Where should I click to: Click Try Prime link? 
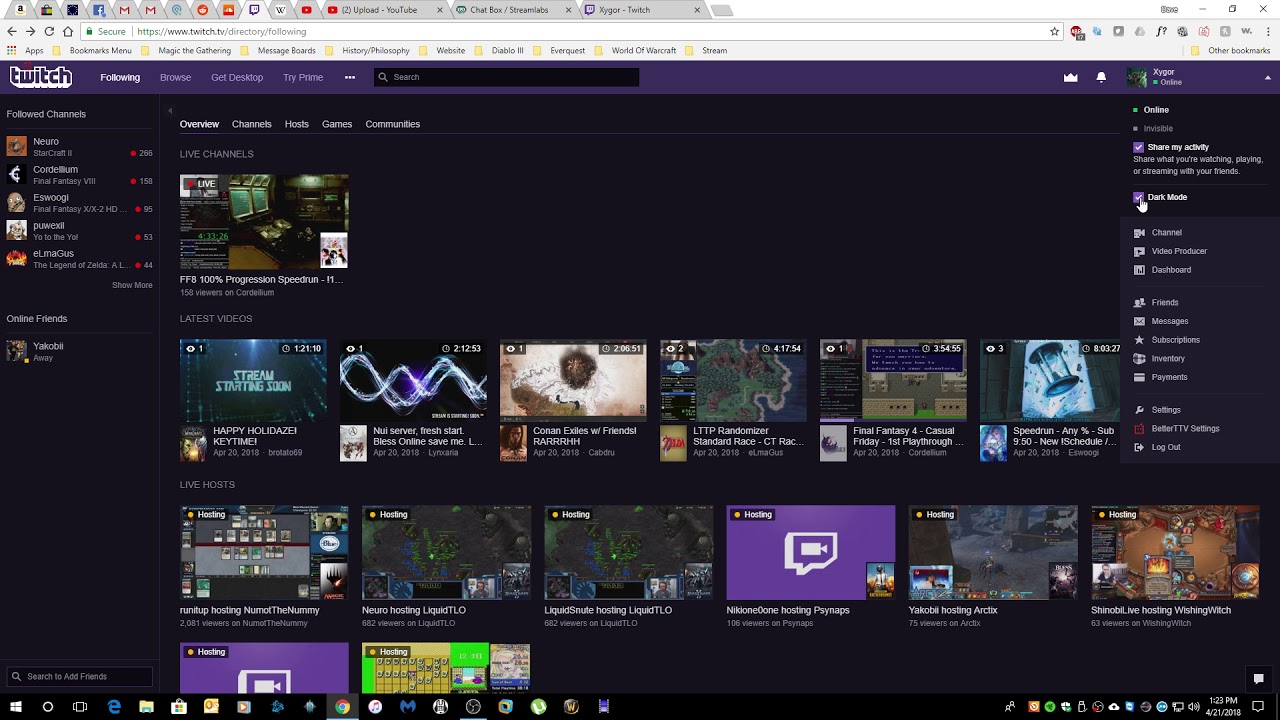click(303, 77)
